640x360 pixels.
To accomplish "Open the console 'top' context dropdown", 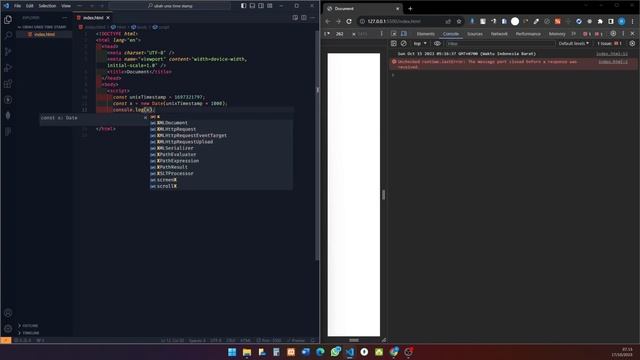I will click(x=420, y=43).
